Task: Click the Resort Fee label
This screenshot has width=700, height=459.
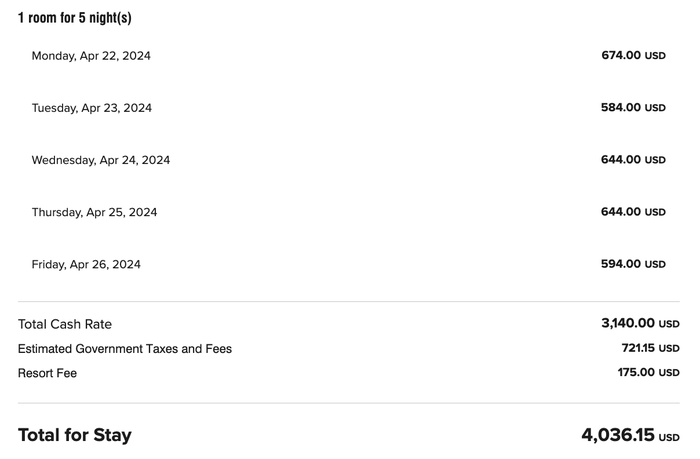Action: point(47,373)
